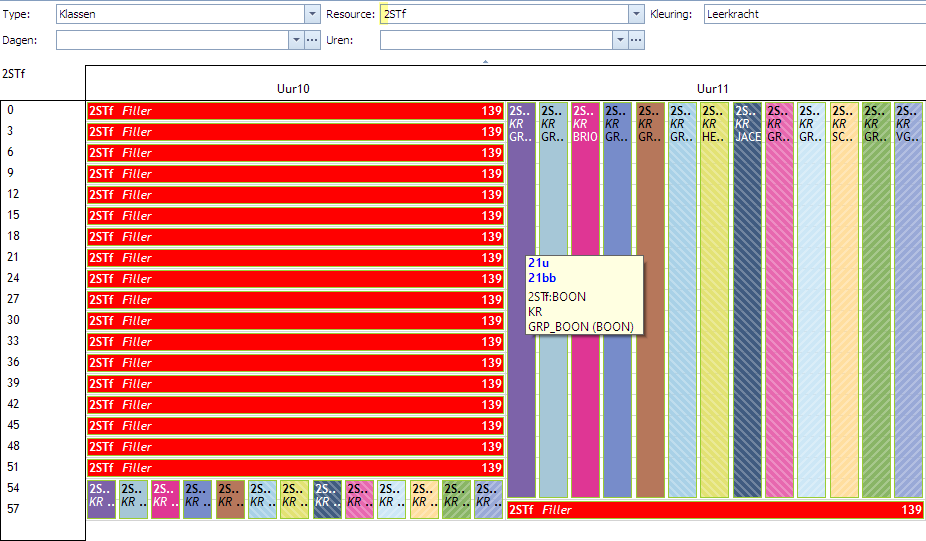Select the dark navy JACE column in Uur11
This screenshot has height=541, width=926.
747,300
